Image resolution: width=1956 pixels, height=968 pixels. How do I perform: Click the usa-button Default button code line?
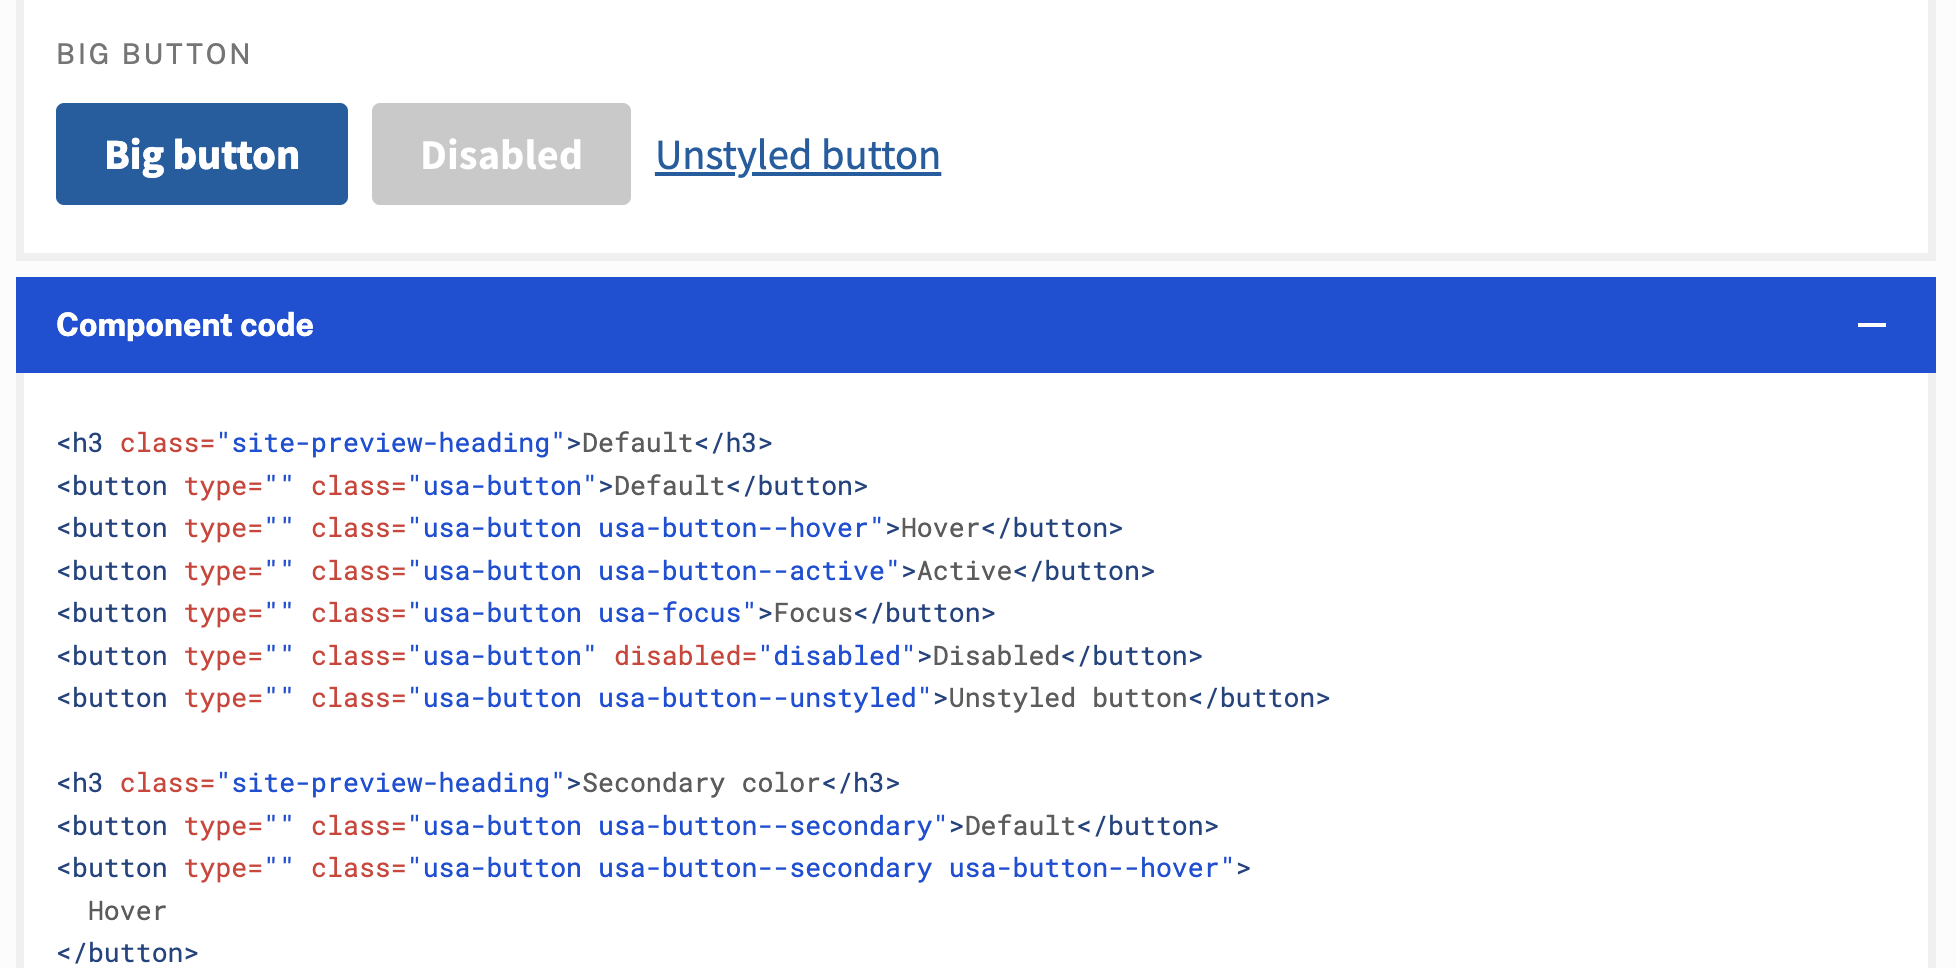(462, 486)
